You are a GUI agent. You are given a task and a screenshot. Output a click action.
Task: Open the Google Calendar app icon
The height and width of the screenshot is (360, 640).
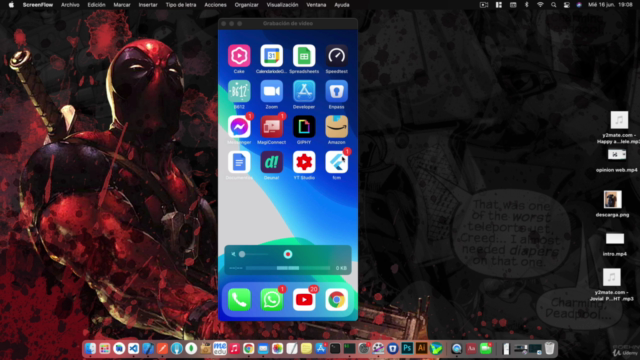(x=271, y=56)
